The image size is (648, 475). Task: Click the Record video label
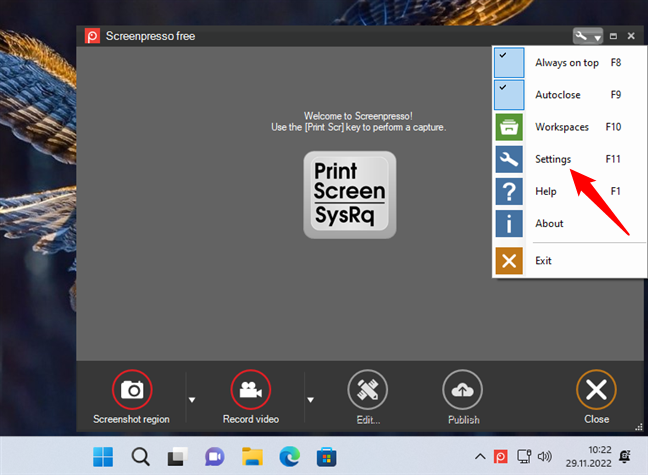click(251, 419)
